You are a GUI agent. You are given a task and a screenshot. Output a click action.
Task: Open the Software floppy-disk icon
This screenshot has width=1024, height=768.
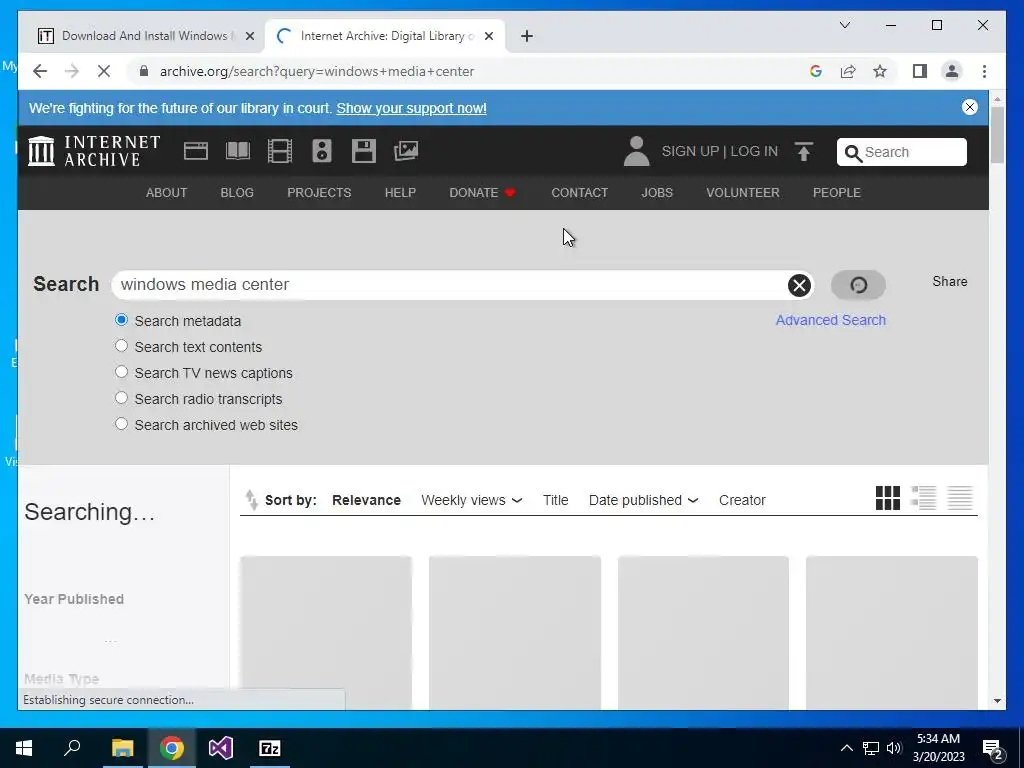(x=364, y=151)
